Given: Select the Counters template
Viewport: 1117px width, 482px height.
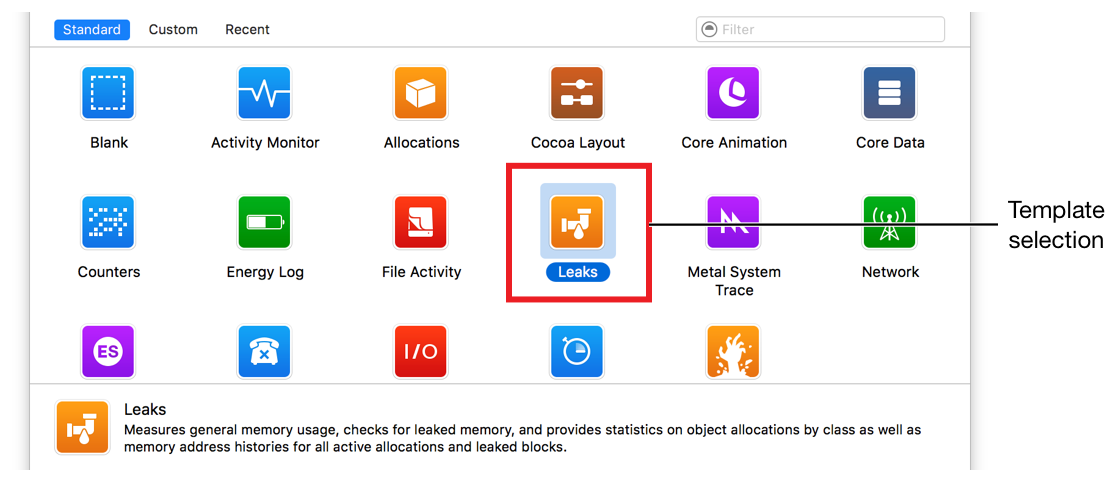Looking at the screenshot, I should point(108,222).
